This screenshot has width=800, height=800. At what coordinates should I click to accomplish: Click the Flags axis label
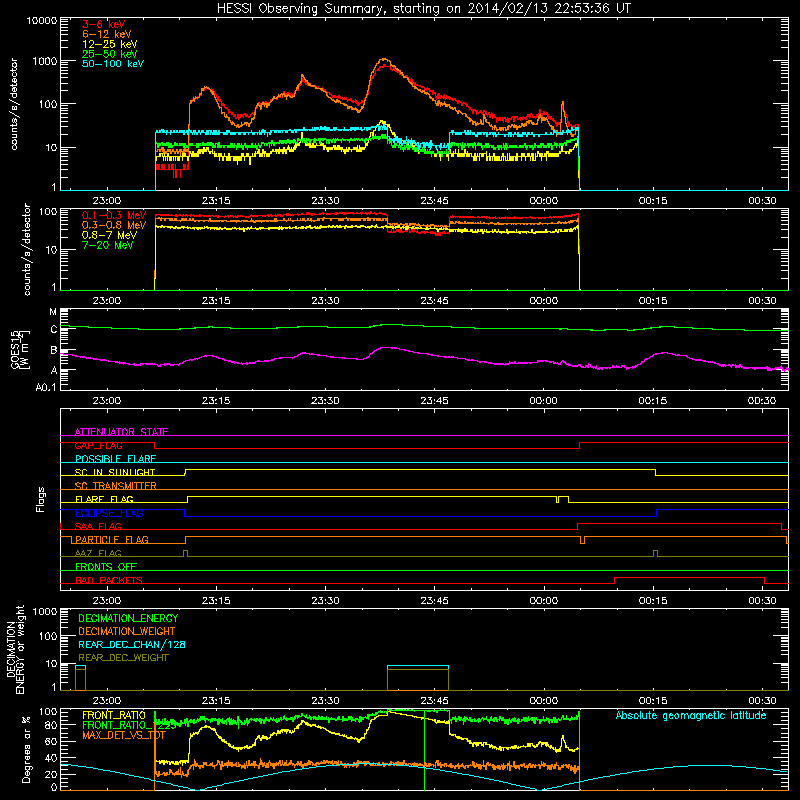[x=41, y=499]
